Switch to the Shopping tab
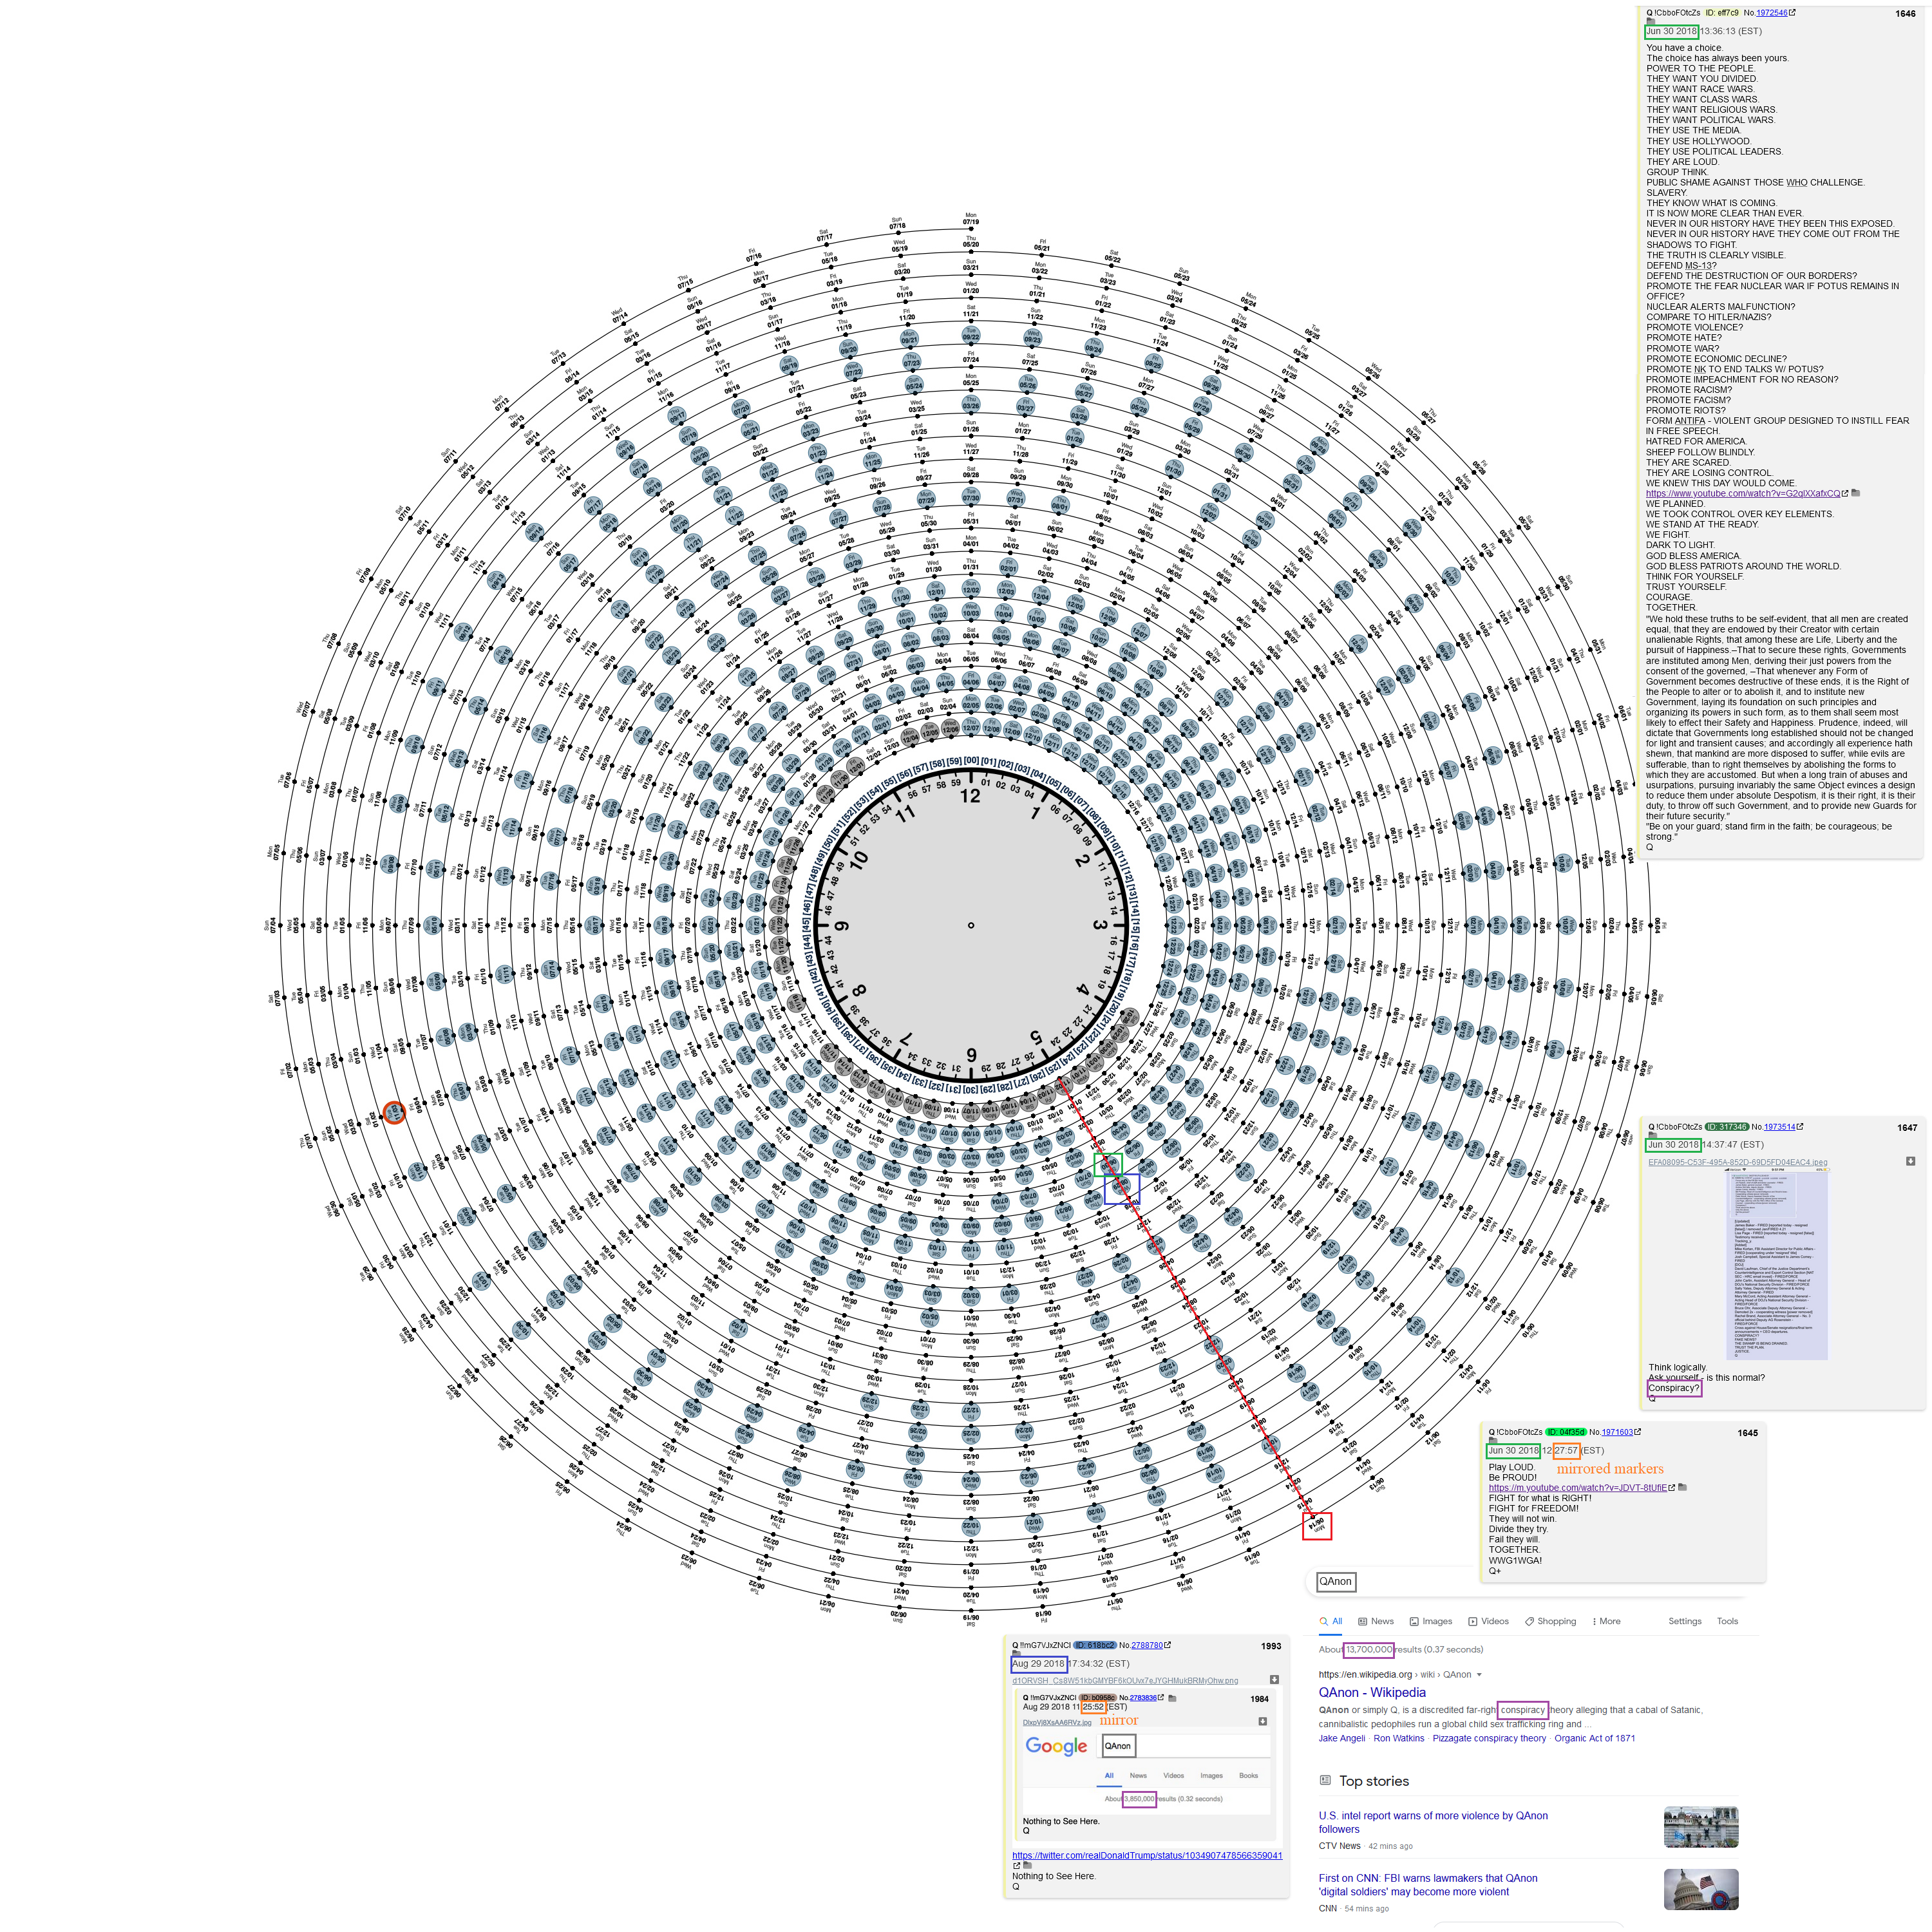This screenshot has height=1932, width=1932. tap(1550, 1621)
